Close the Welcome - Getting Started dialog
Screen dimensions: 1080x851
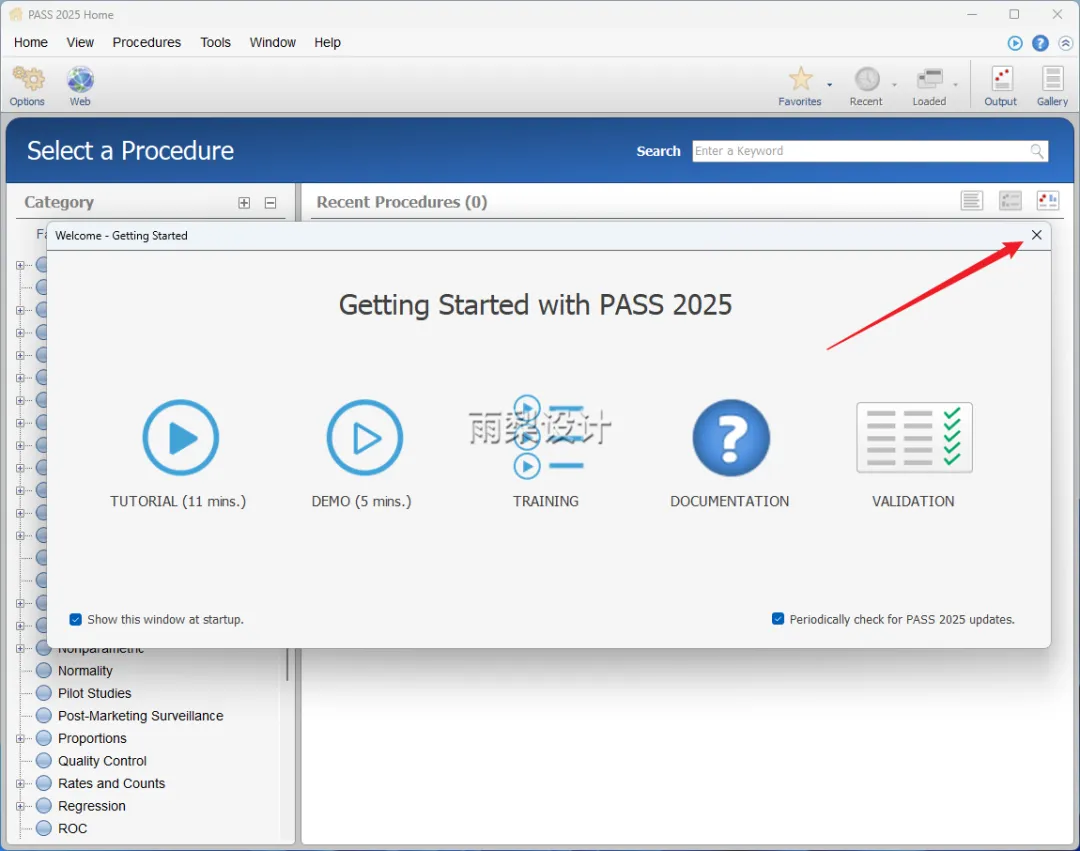coord(1037,235)
